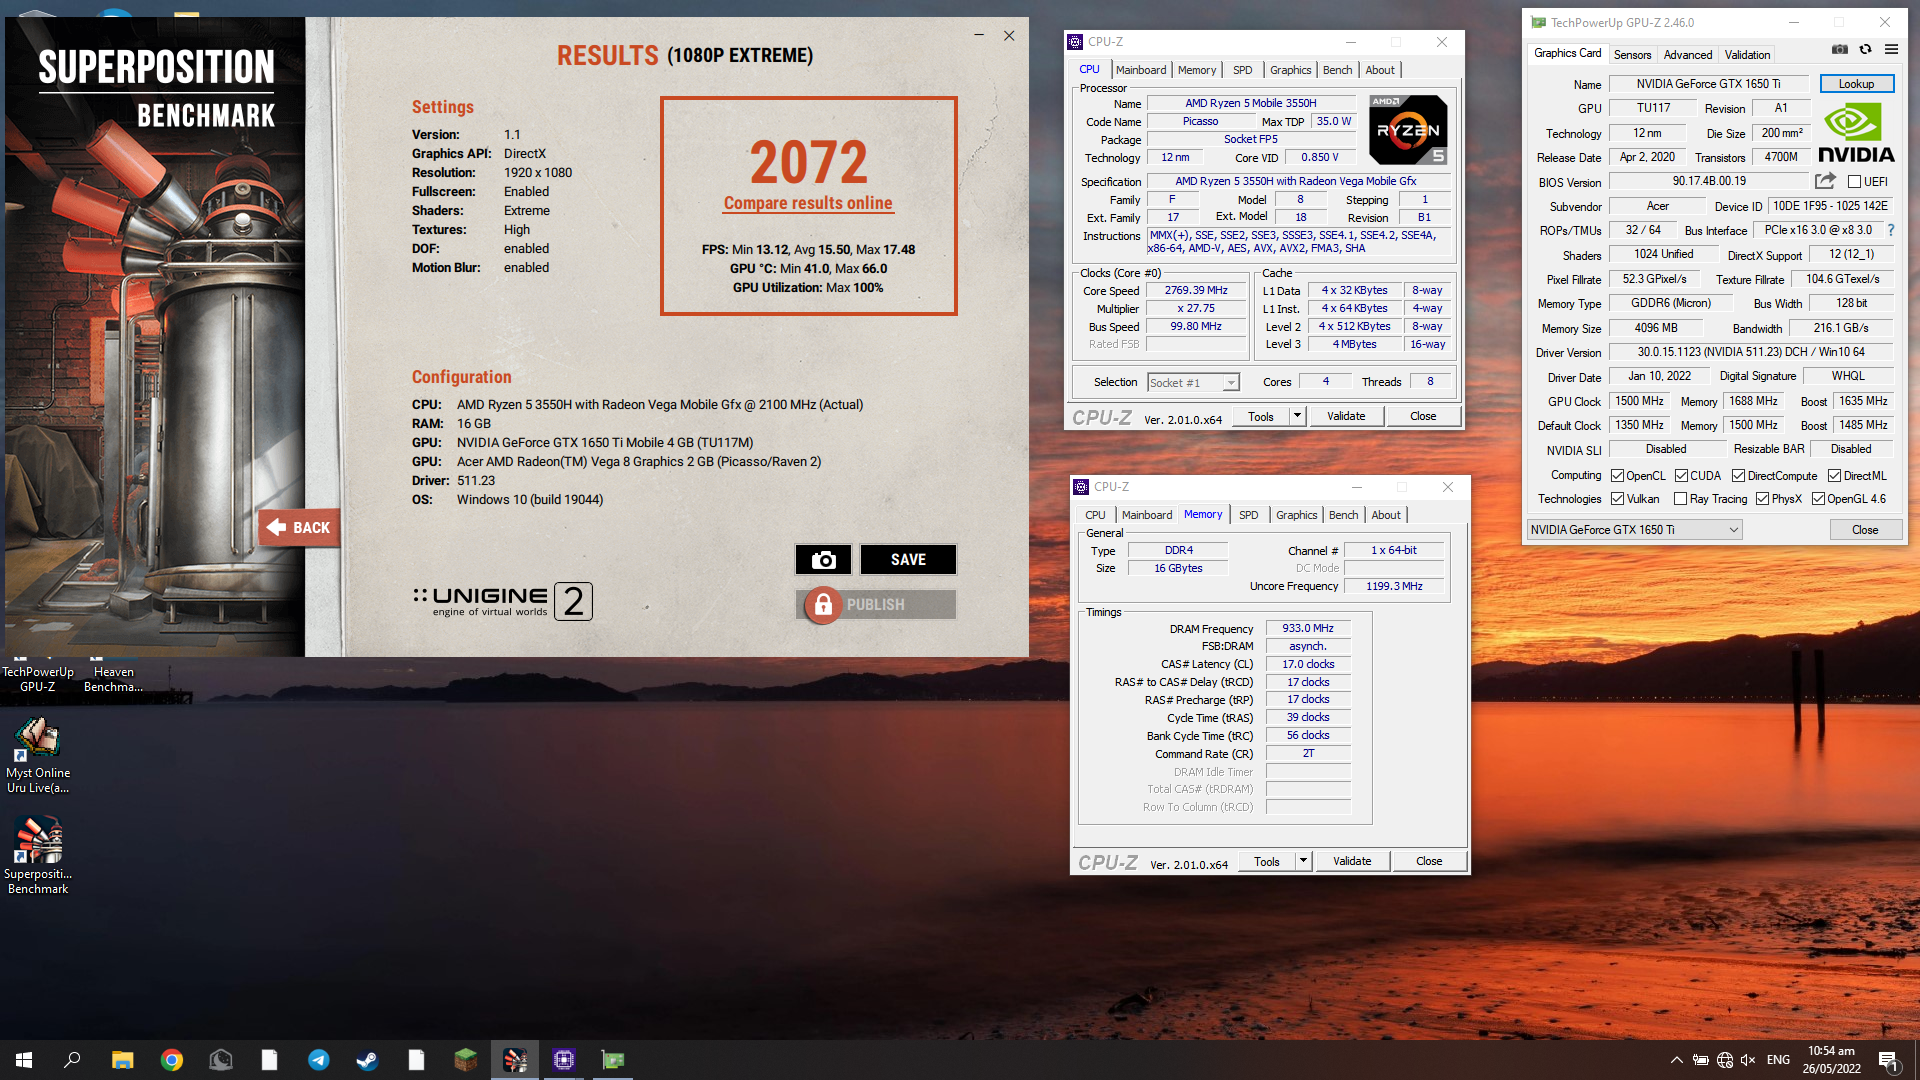Click the locked PUBLISH padlock icon
This screenshot has width=1920, height=1080.
pos(823,605)
